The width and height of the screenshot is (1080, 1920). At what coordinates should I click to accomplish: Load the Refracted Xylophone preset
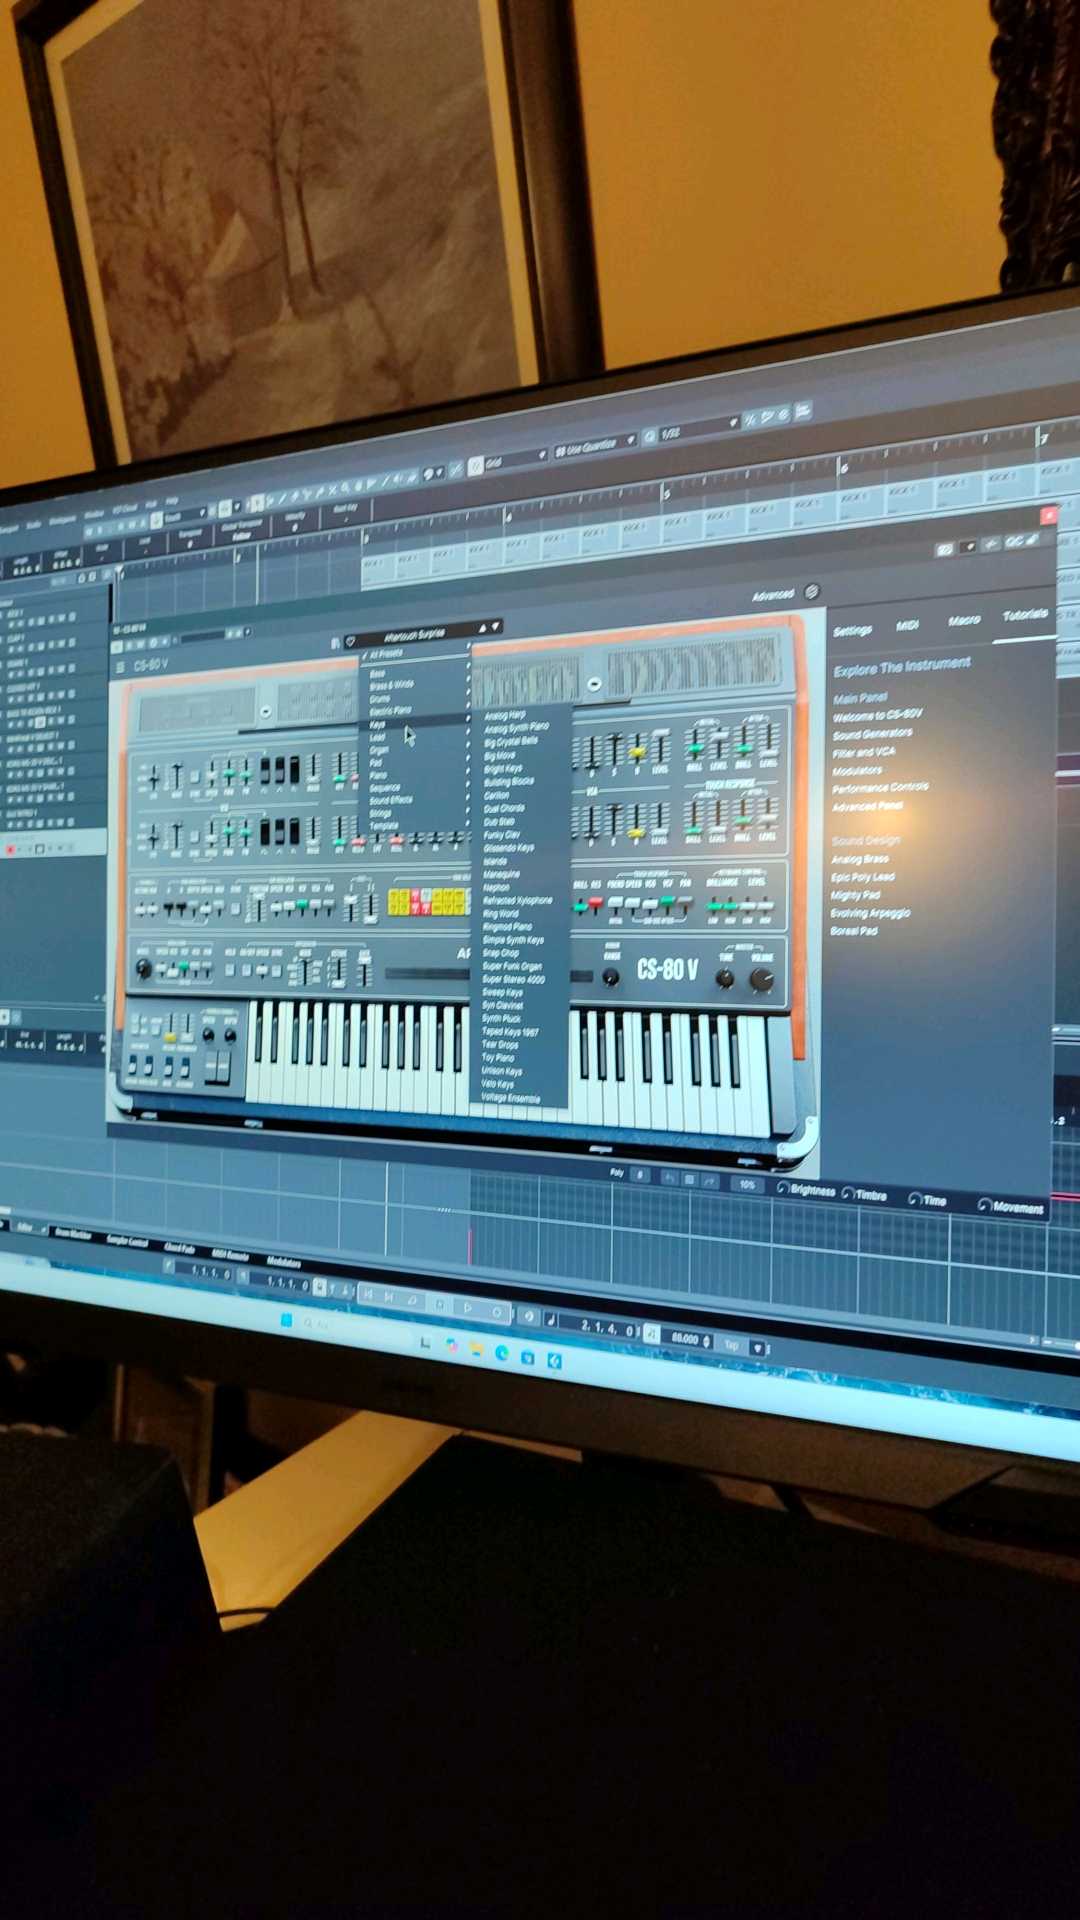point(517,900)
